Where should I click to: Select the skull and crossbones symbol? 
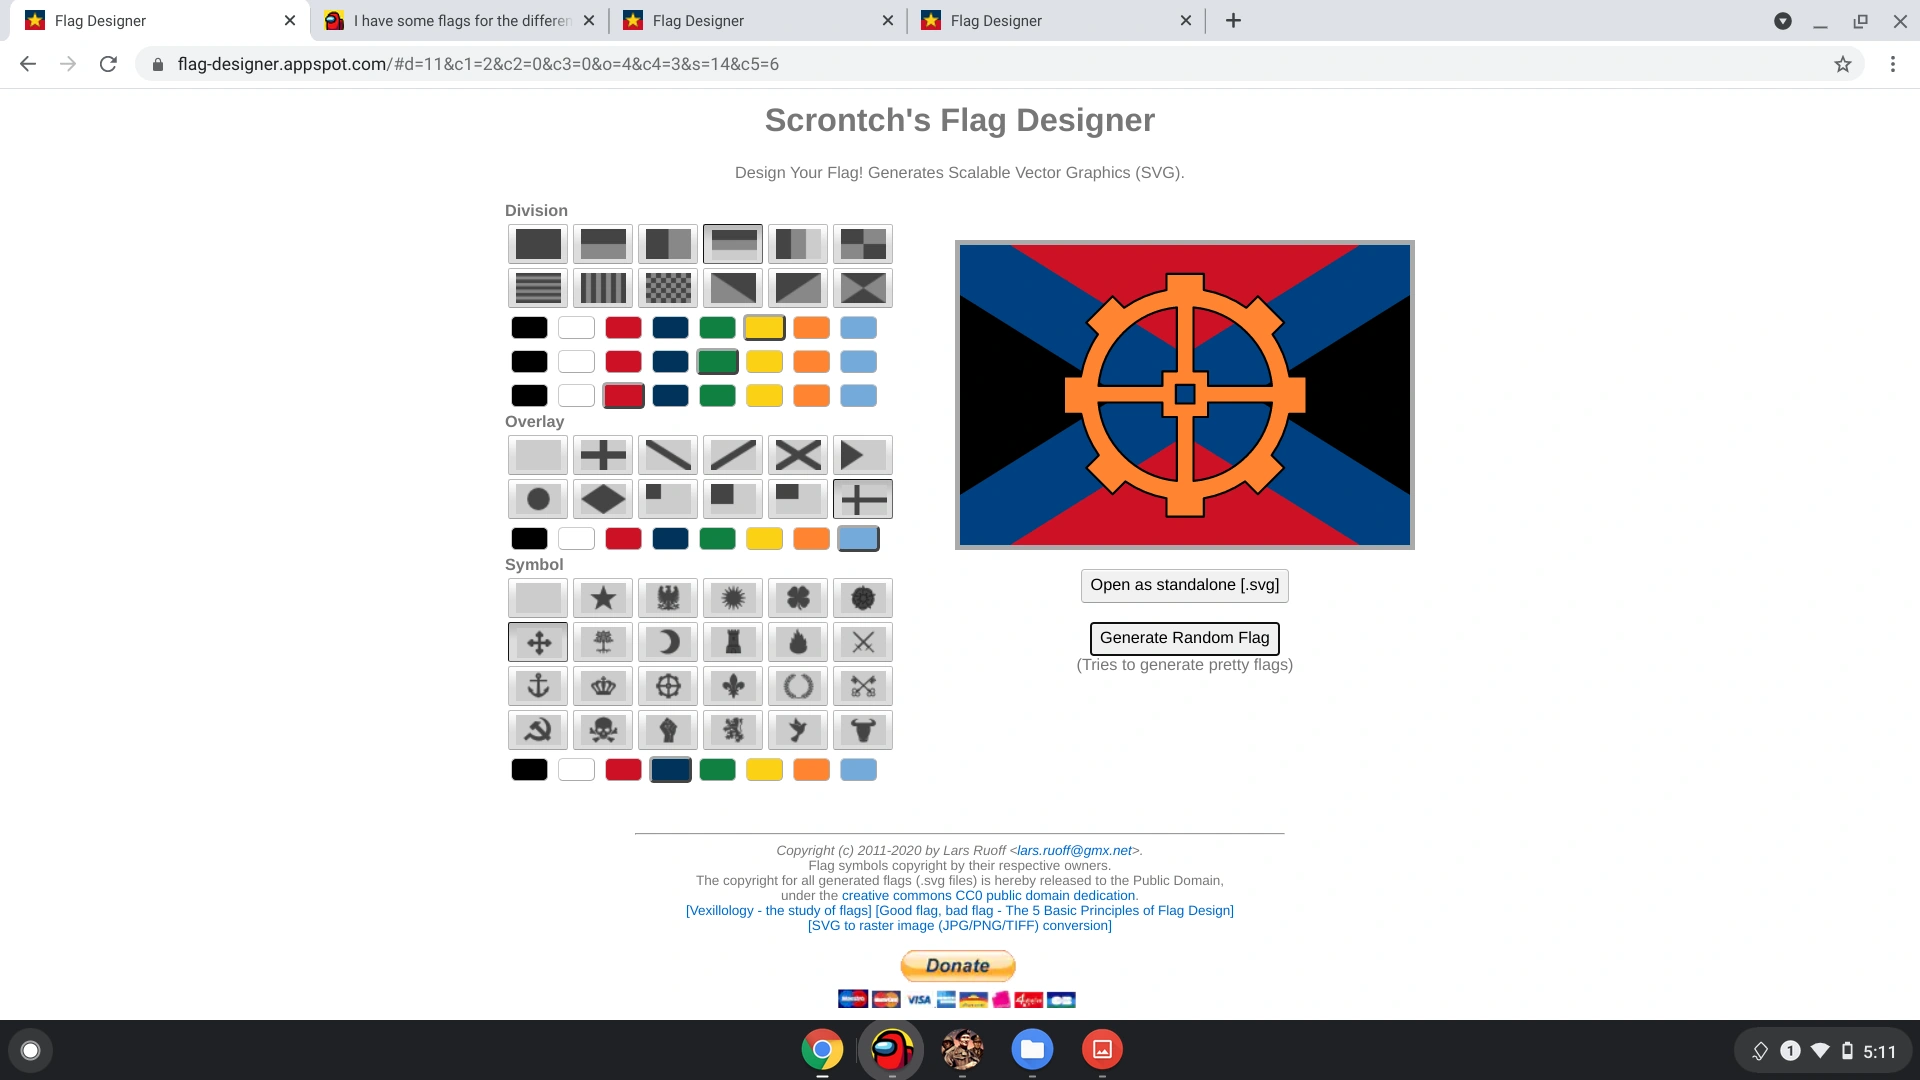point(602,730)
